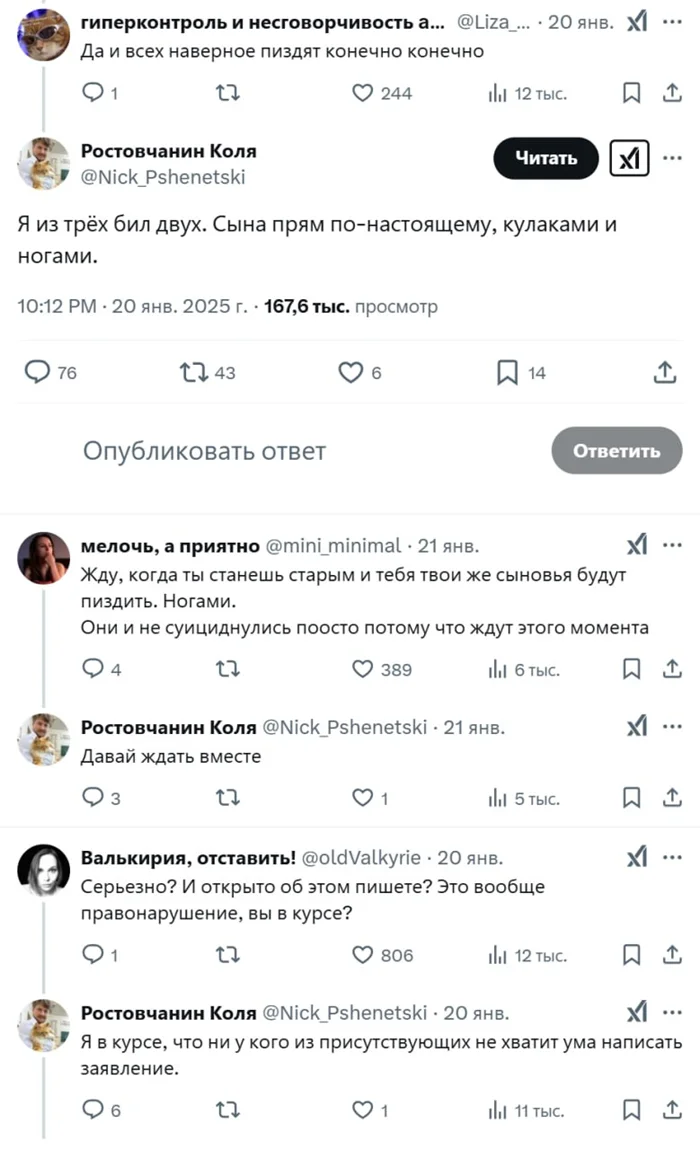This screenshot has width=700, height=1150.
Task: Click the Опубликовать ответ reply field
Action: (x=205, y=451)
